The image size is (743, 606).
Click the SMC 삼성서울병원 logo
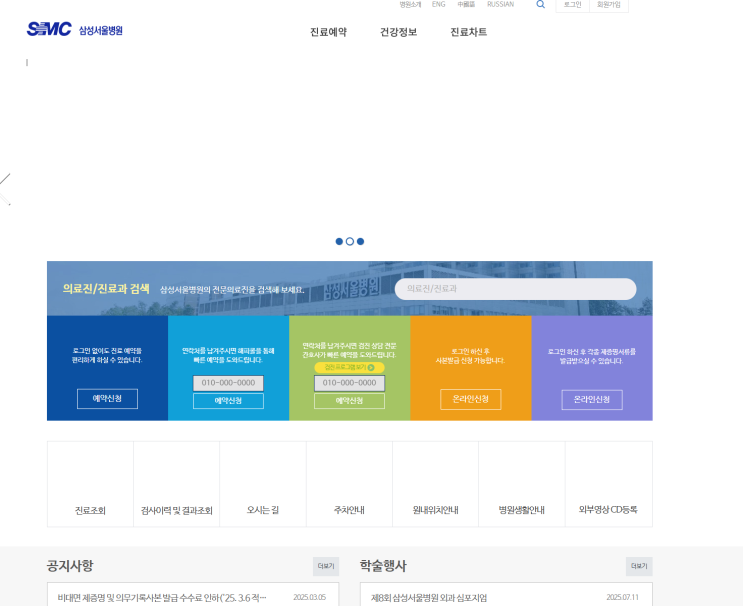point(74,29)
